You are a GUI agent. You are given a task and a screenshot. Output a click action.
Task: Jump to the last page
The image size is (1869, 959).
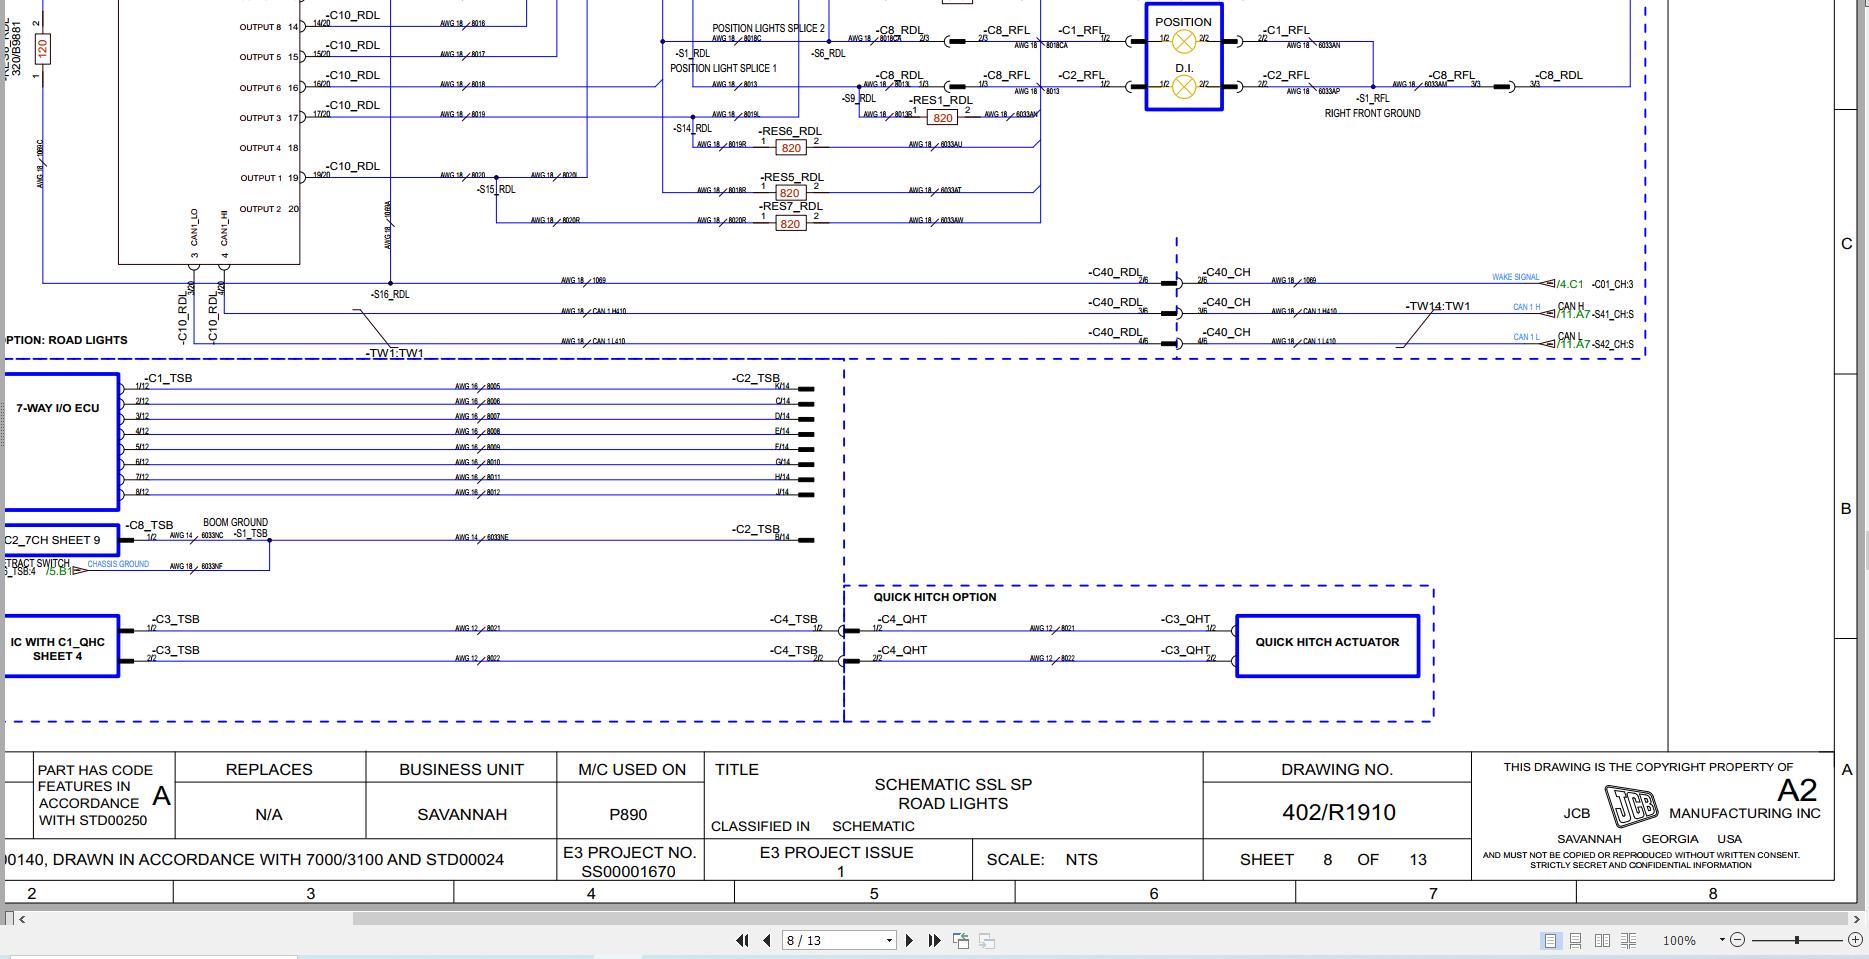click(x=934, y=940)
